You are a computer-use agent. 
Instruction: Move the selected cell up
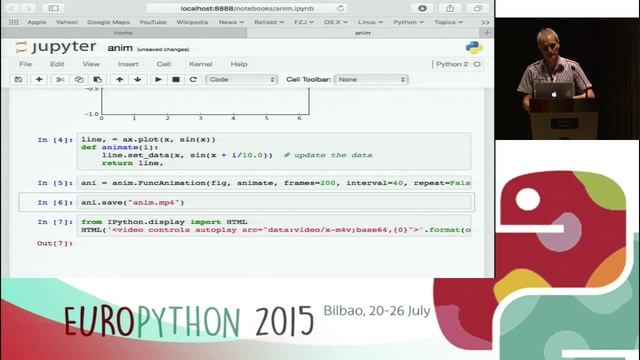coord(119,80)
